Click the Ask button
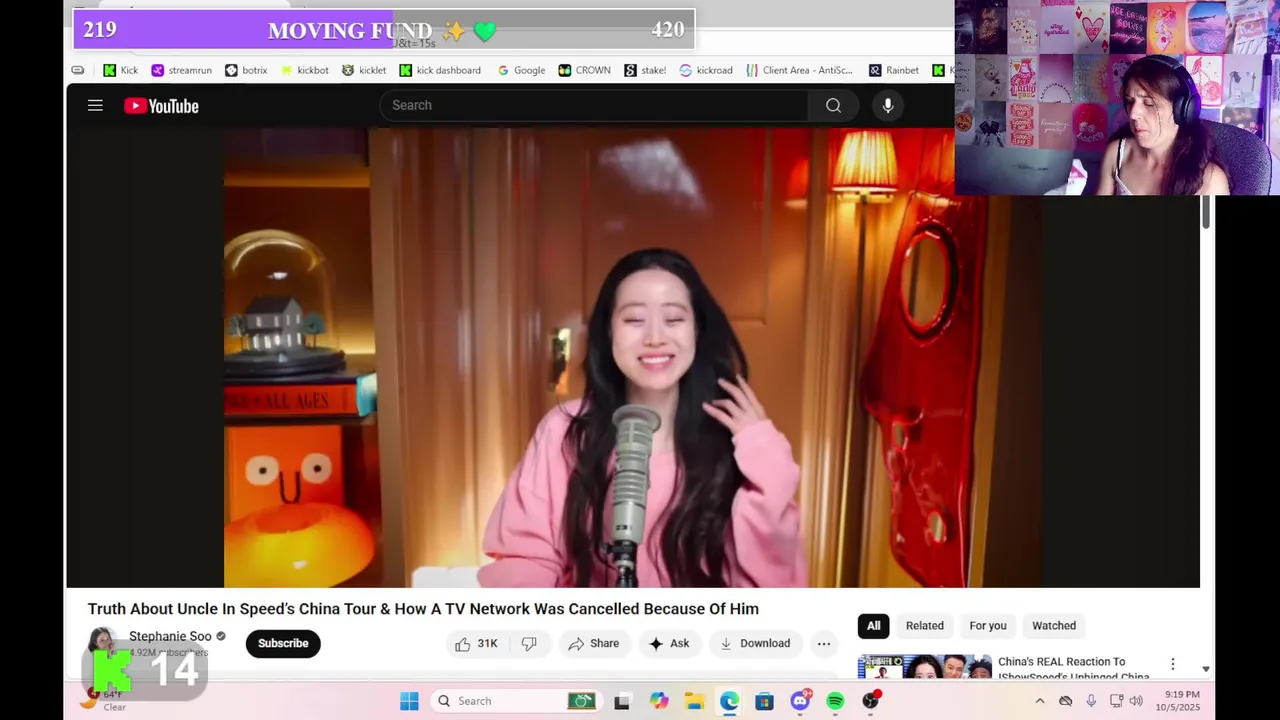 pos(669,644)
